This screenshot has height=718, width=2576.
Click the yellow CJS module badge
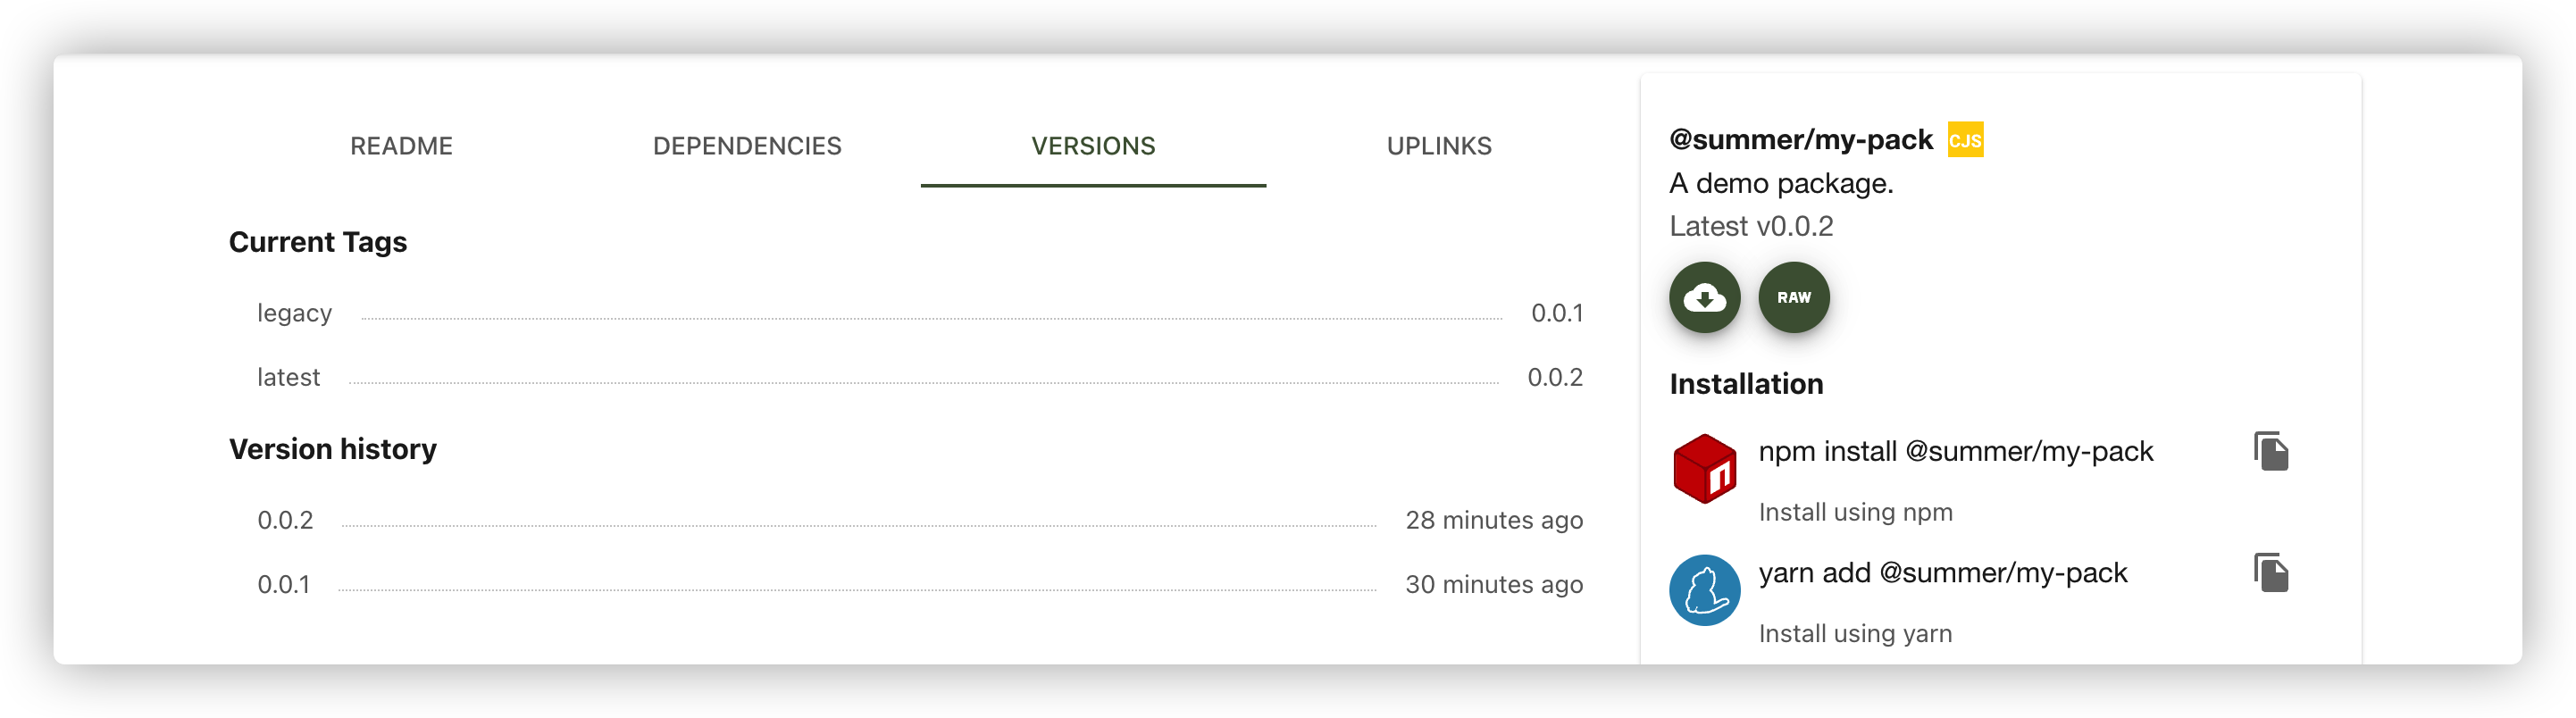1965,140
